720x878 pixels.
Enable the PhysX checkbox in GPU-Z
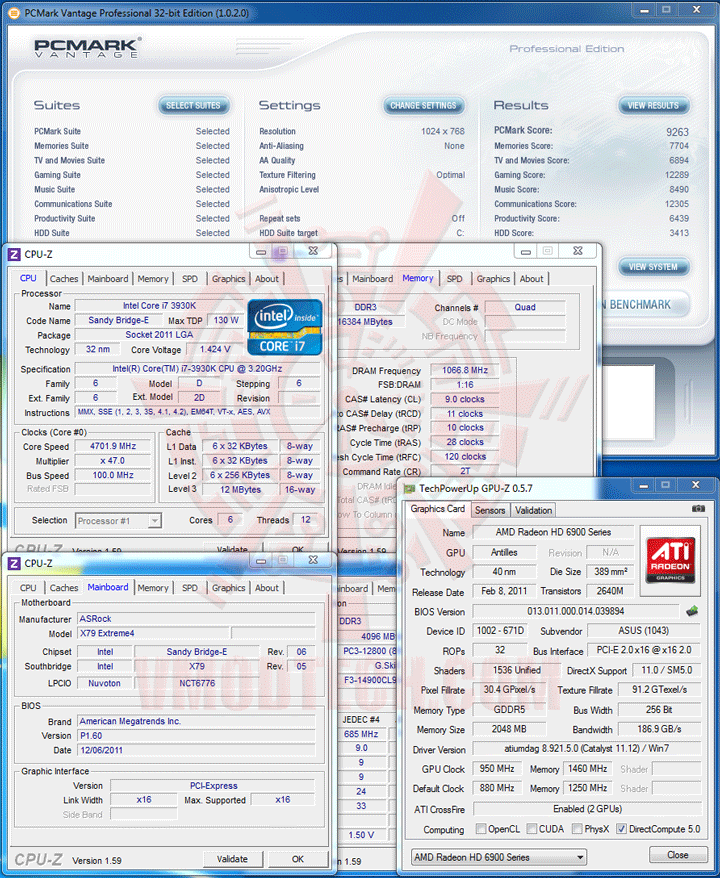coord(577,829)
